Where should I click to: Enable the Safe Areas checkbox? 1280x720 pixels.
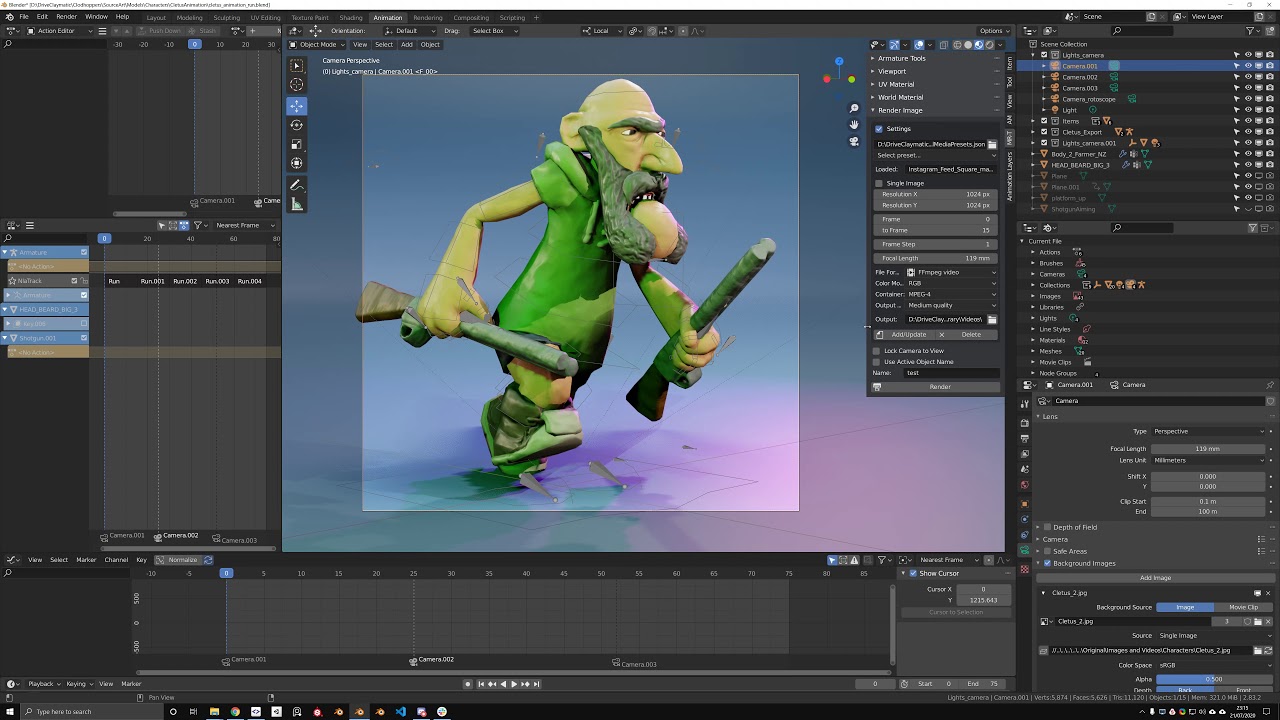point(1047,551)
